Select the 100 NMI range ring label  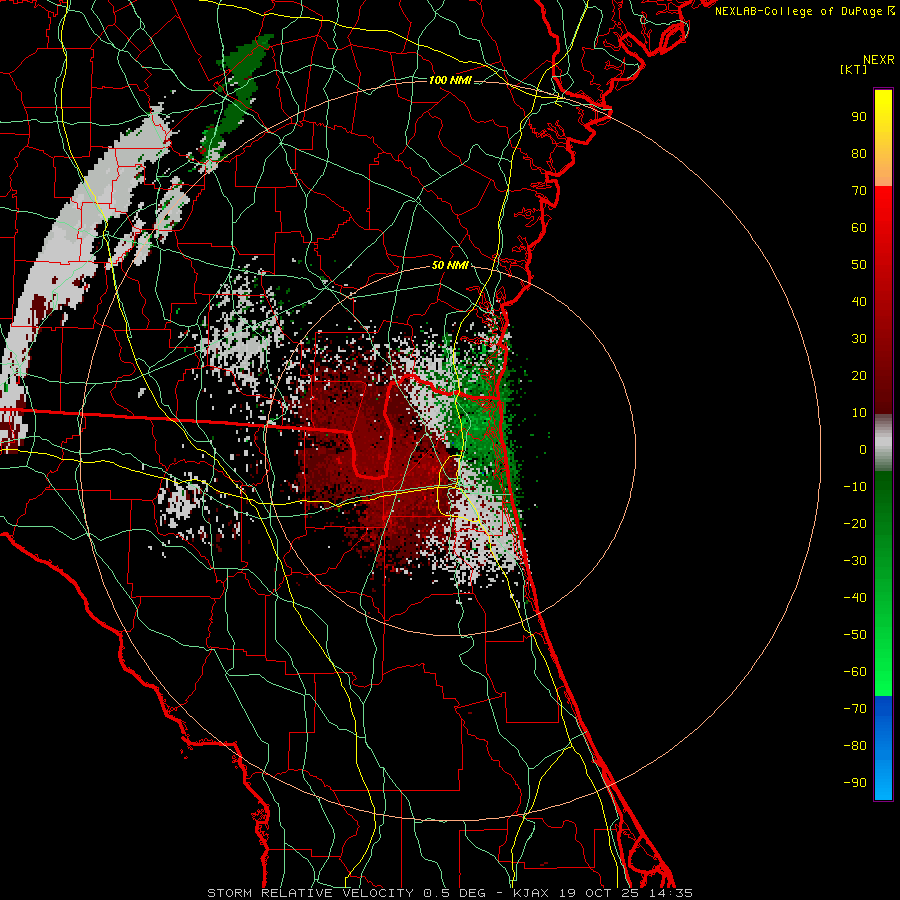(x=450, y=80)
